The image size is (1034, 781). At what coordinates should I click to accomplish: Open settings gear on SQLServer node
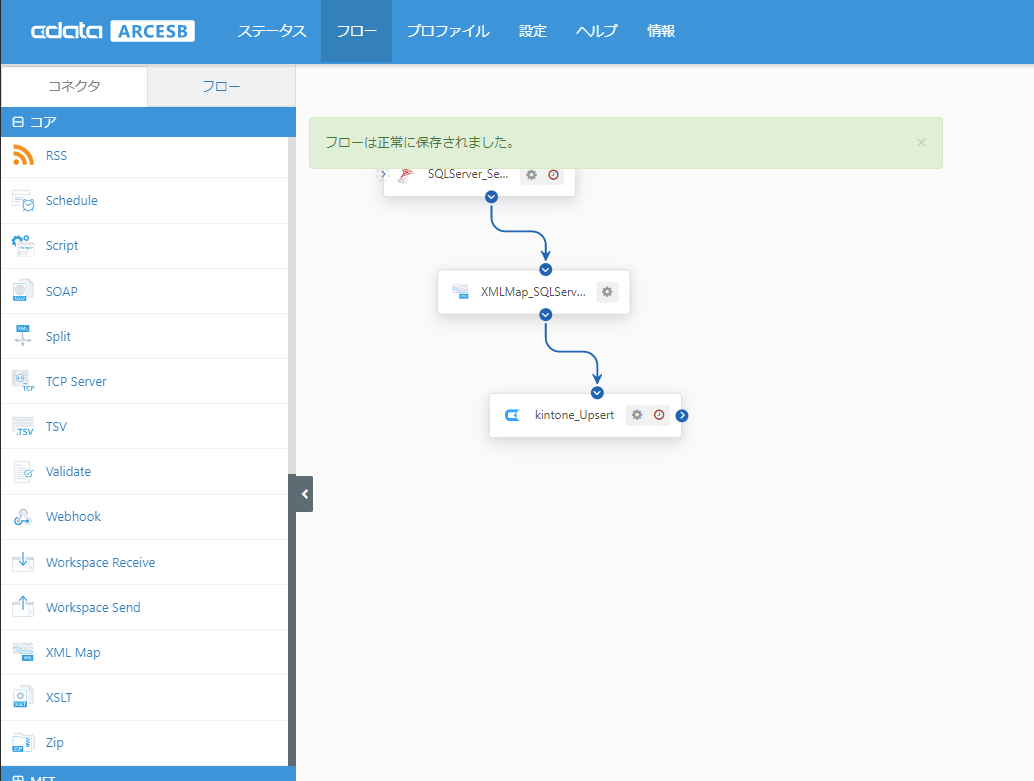532,175
